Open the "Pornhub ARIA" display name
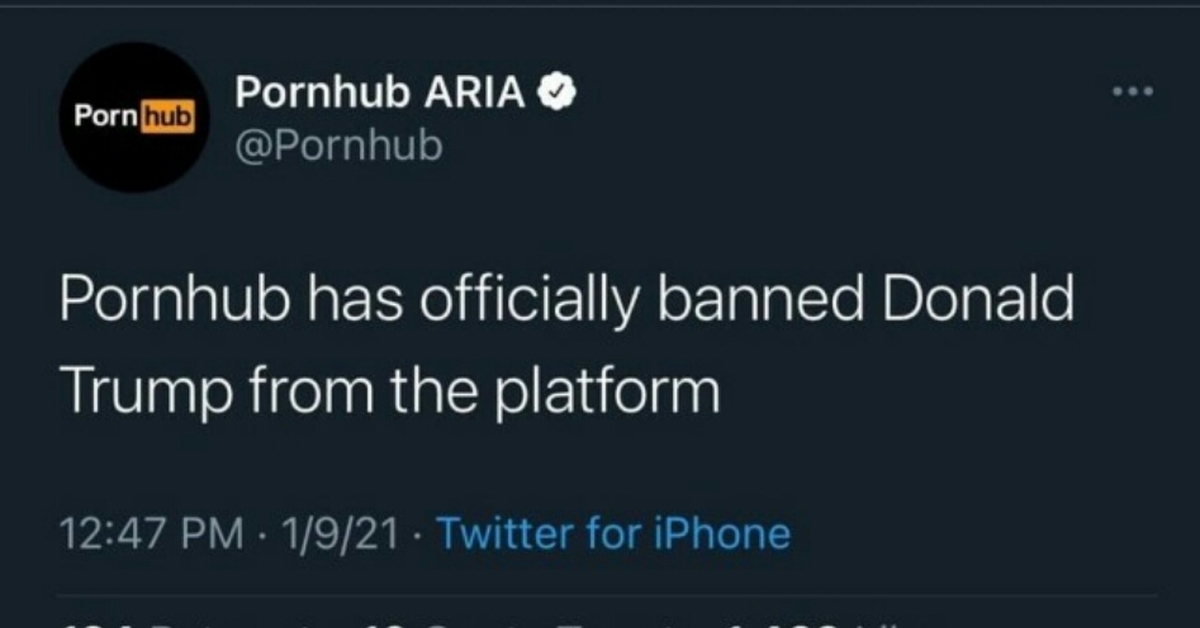1200x628 pixels. [x=380, y=93]
